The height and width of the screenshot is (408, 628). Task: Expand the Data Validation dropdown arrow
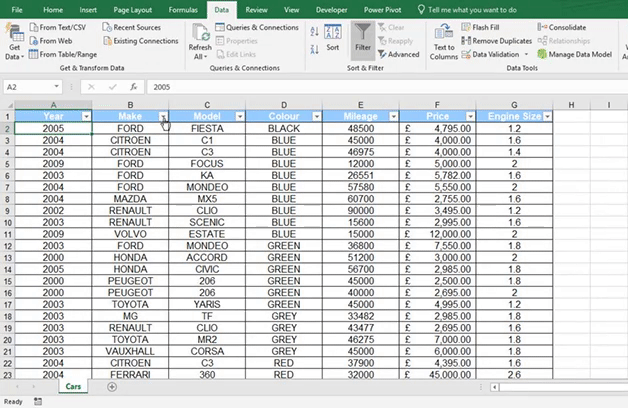click(x=524, y=54)
